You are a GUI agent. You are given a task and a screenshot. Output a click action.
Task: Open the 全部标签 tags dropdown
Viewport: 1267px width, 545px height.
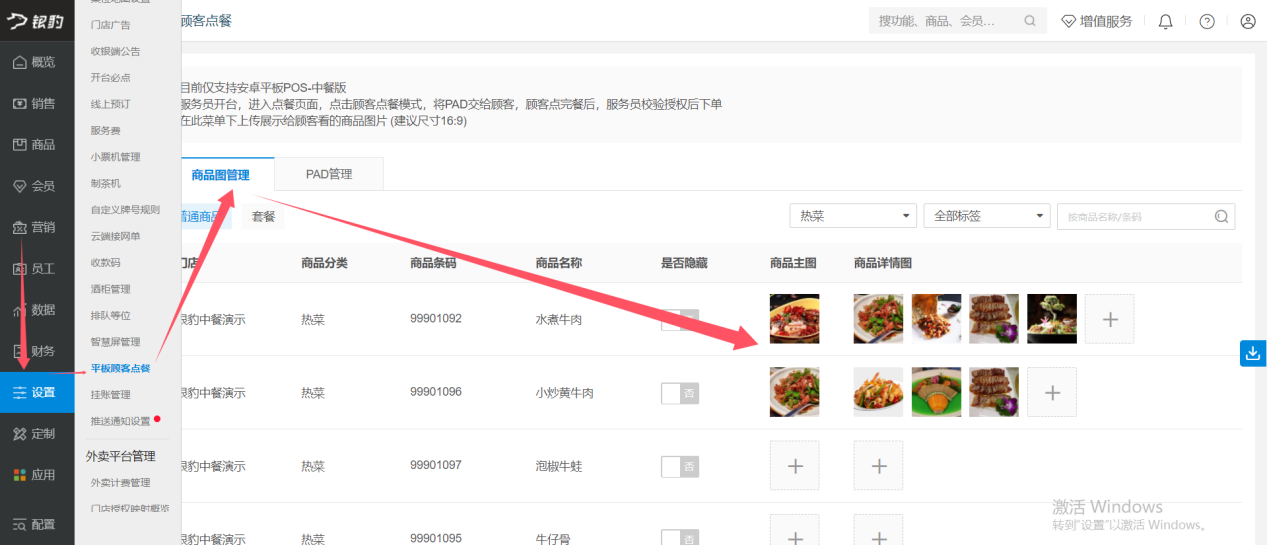point(986,216)
